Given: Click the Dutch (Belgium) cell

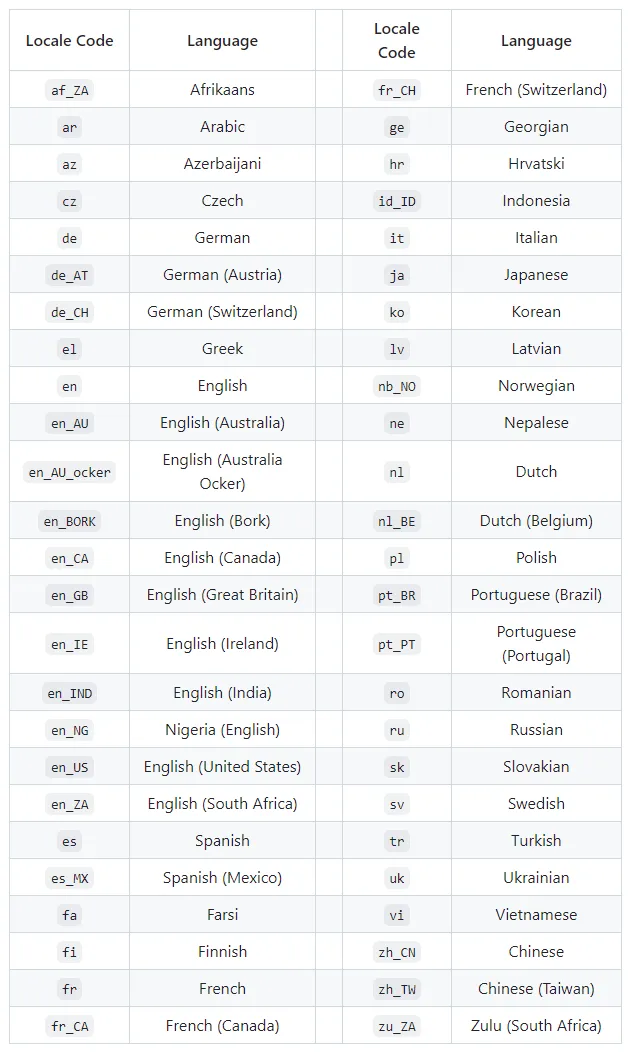Looking at the screenshot, I should tap(536, 521).
